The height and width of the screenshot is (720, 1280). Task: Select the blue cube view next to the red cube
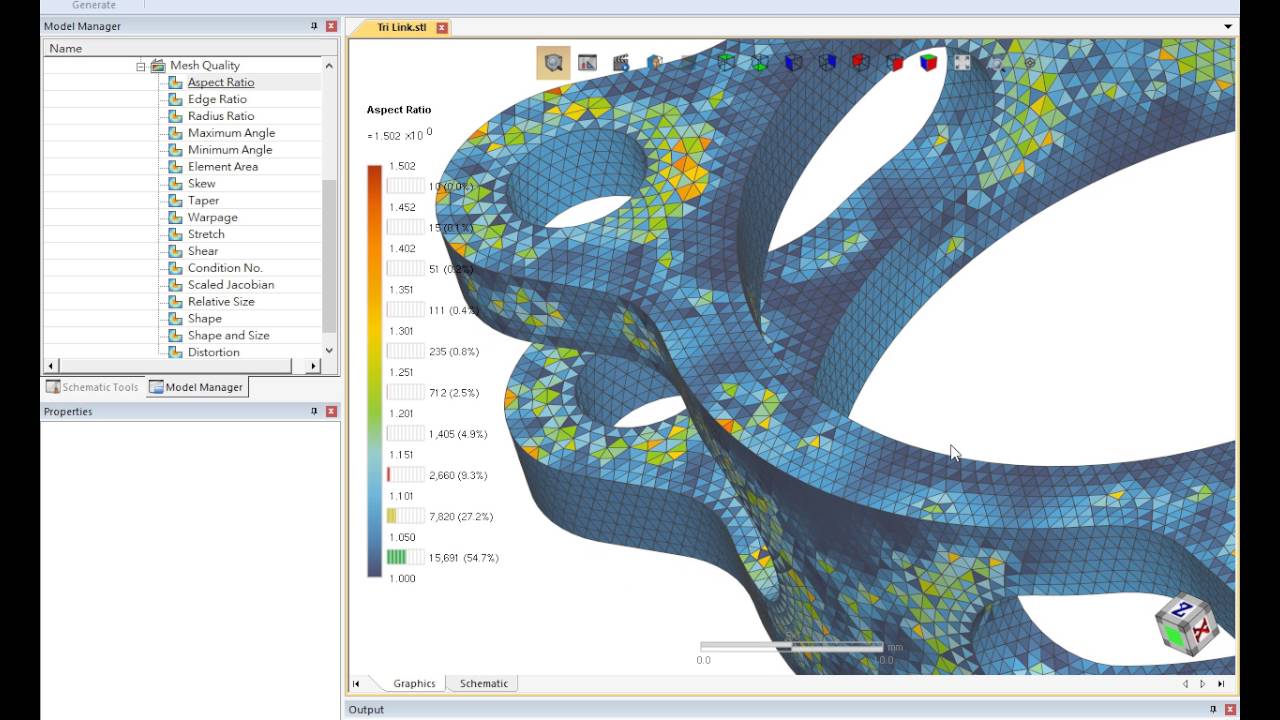827,63
